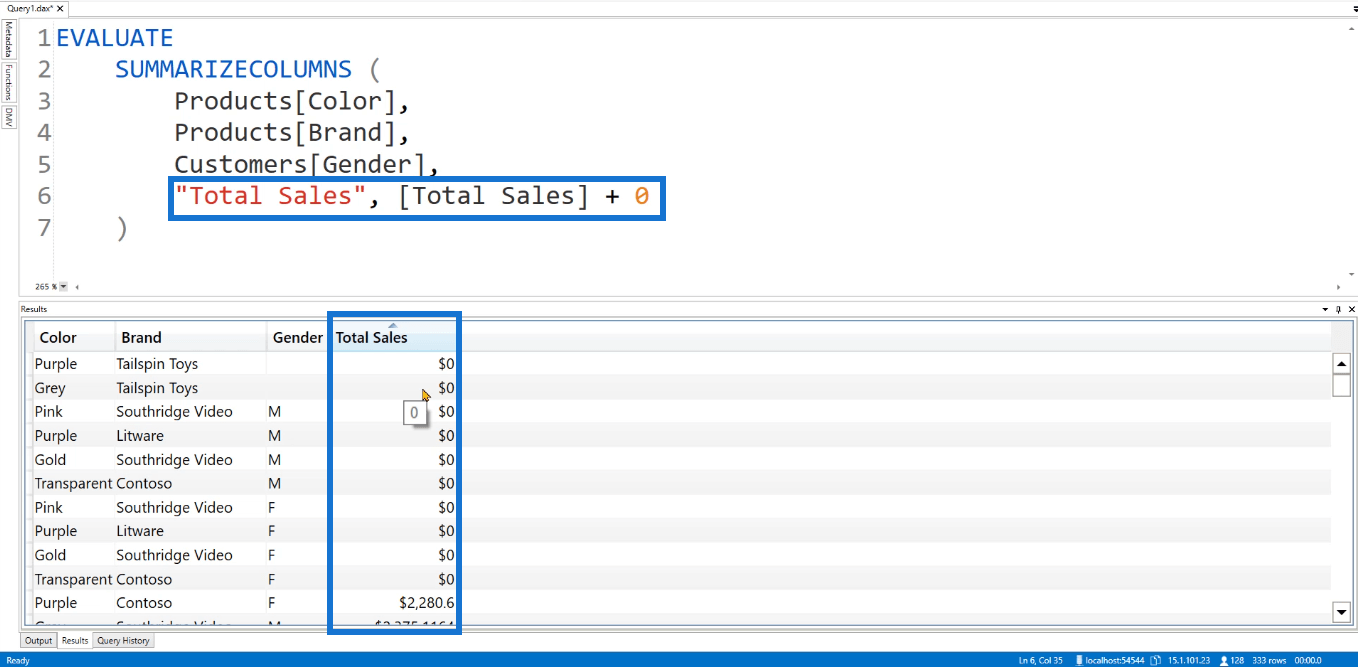Click SUMMARIZECOLUMNS on line 2
The width and height of the screenshot is (1358, 667).
click(234, 69)
